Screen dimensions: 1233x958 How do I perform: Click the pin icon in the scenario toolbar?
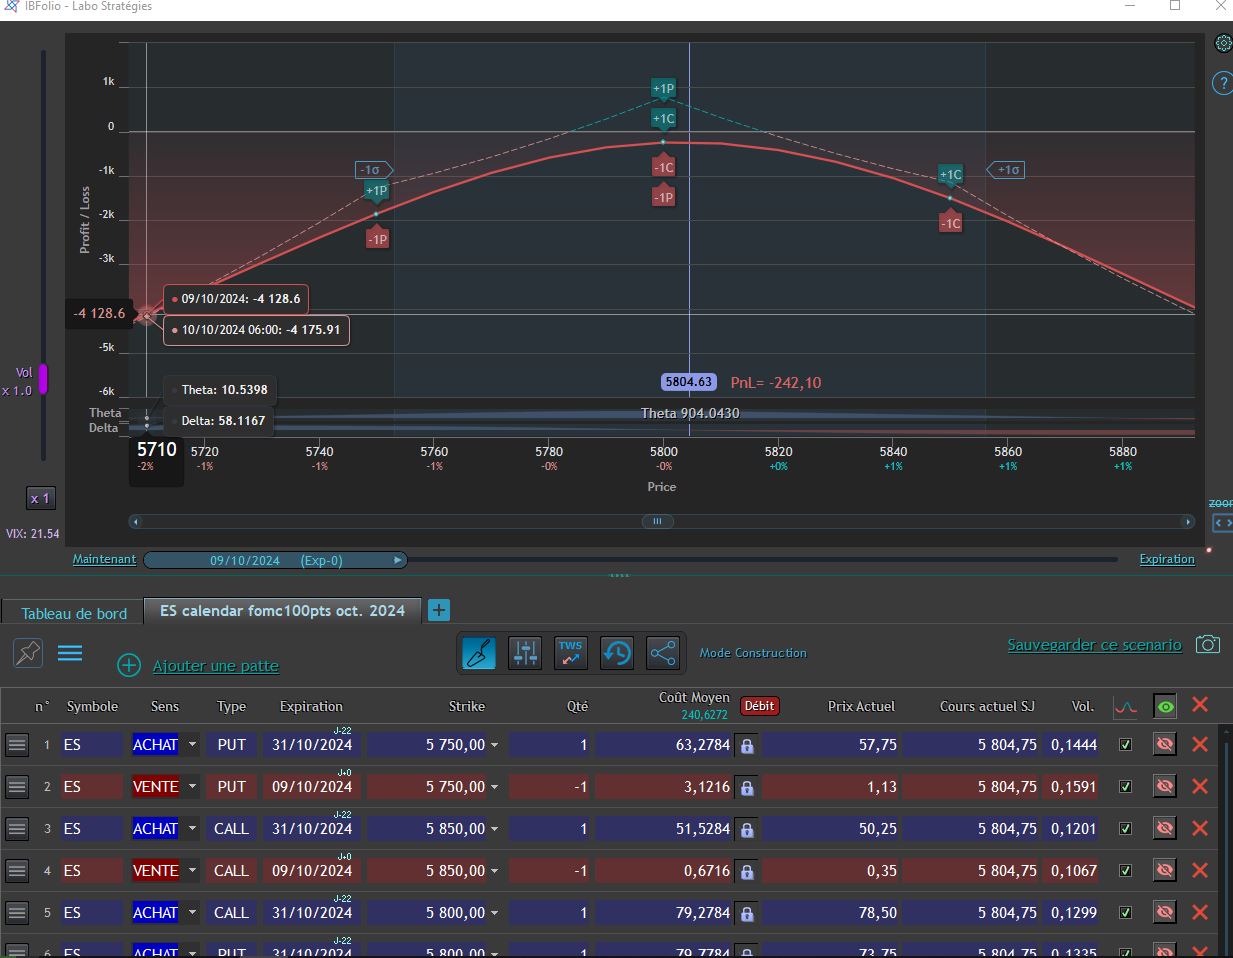pos(28,653)
